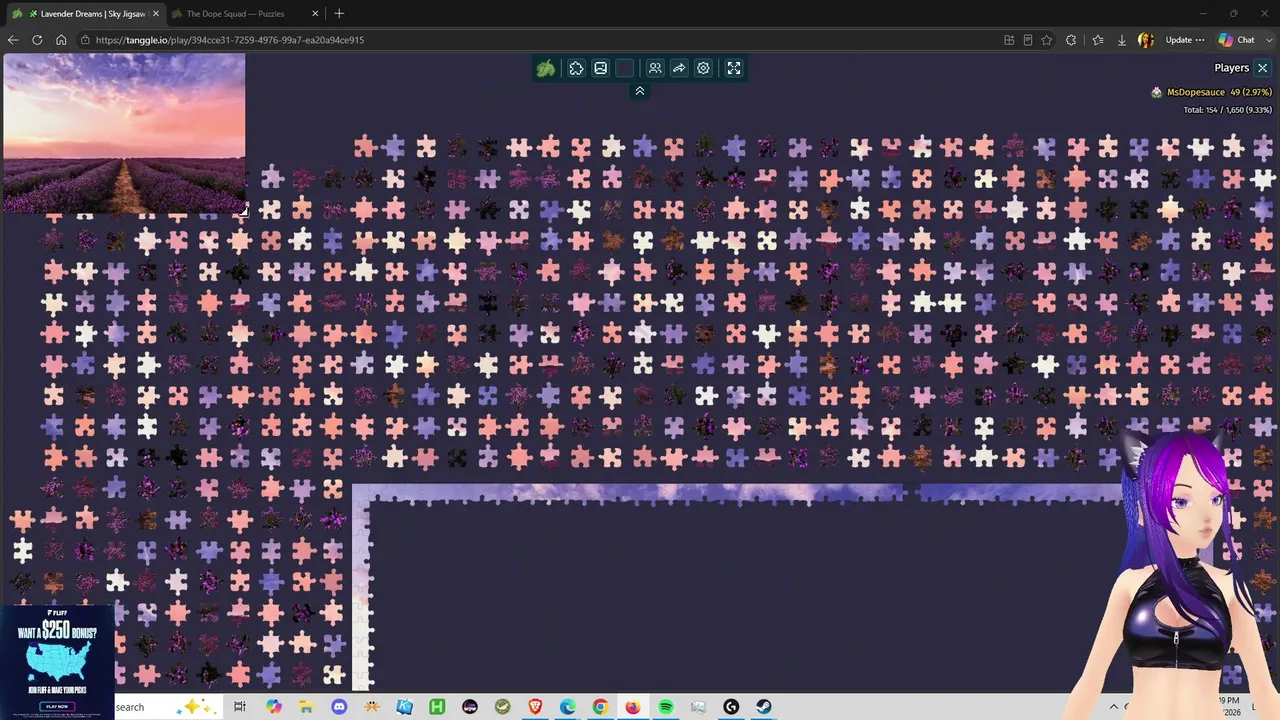The width and height of the screenshot is (1280, 720).
Task: Open File Explorer from the taskbar
Action: click(x=306, y=707)
